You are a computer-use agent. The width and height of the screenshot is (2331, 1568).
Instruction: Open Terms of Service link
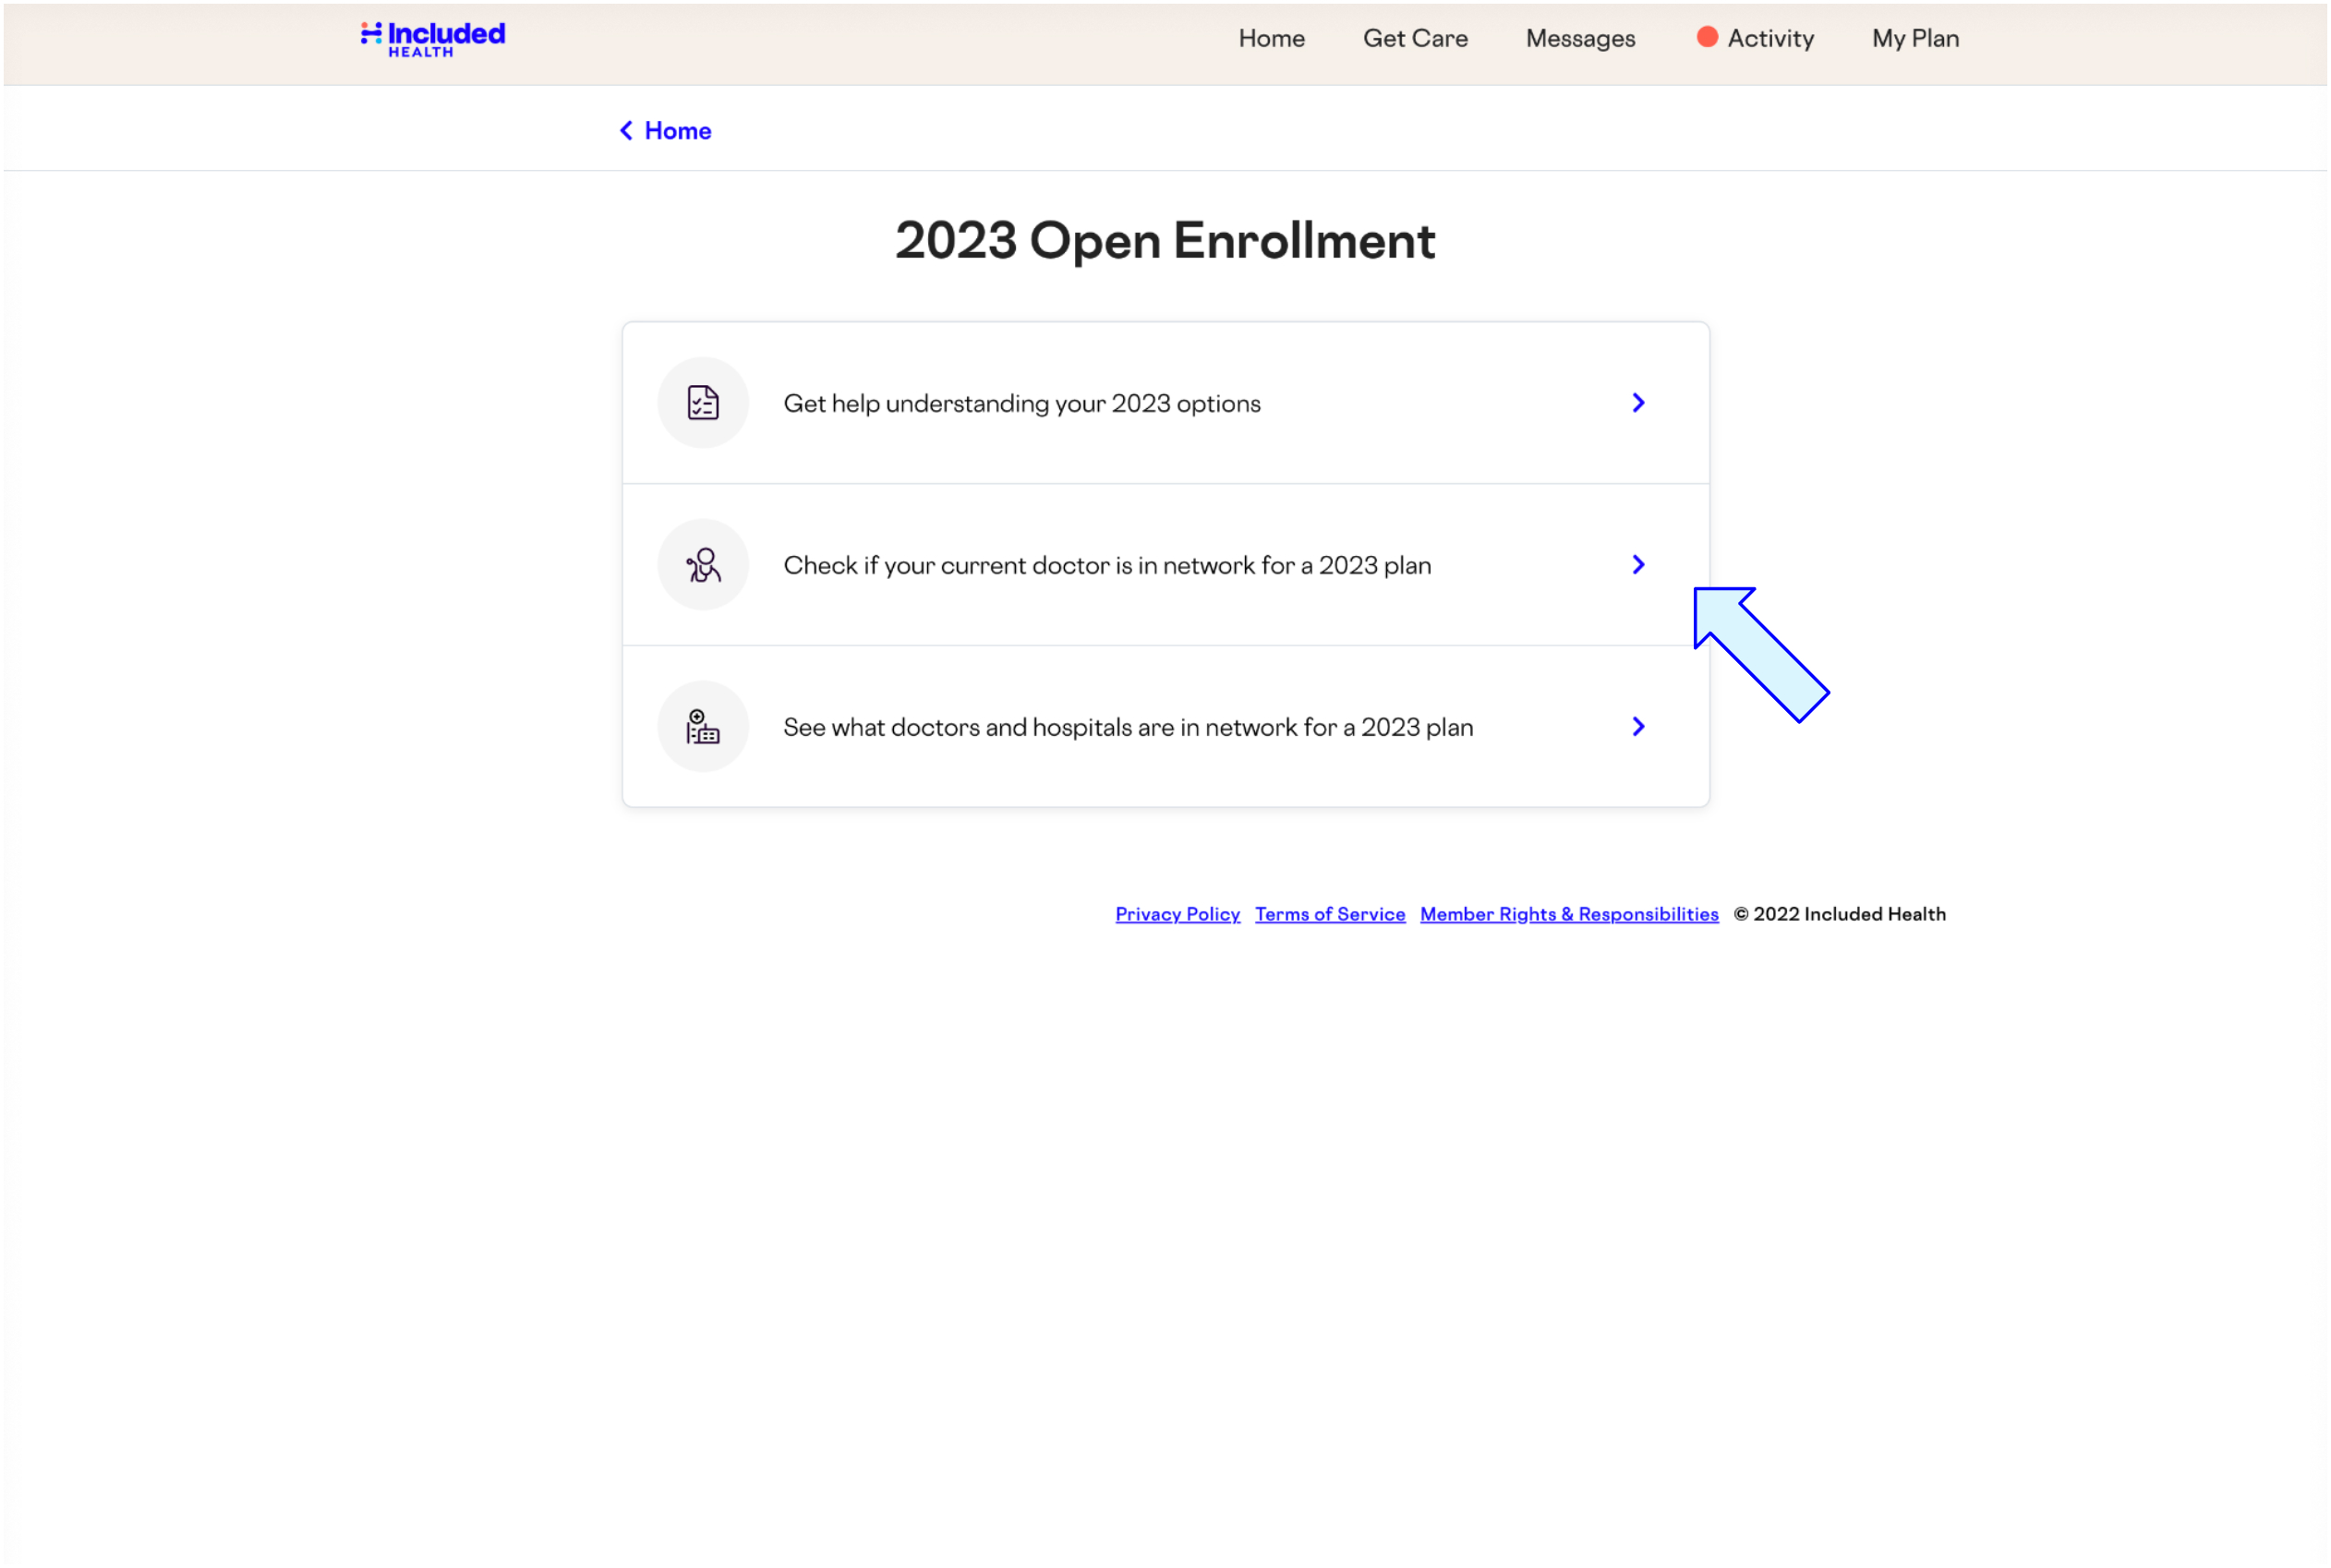tap(1330, 914)
